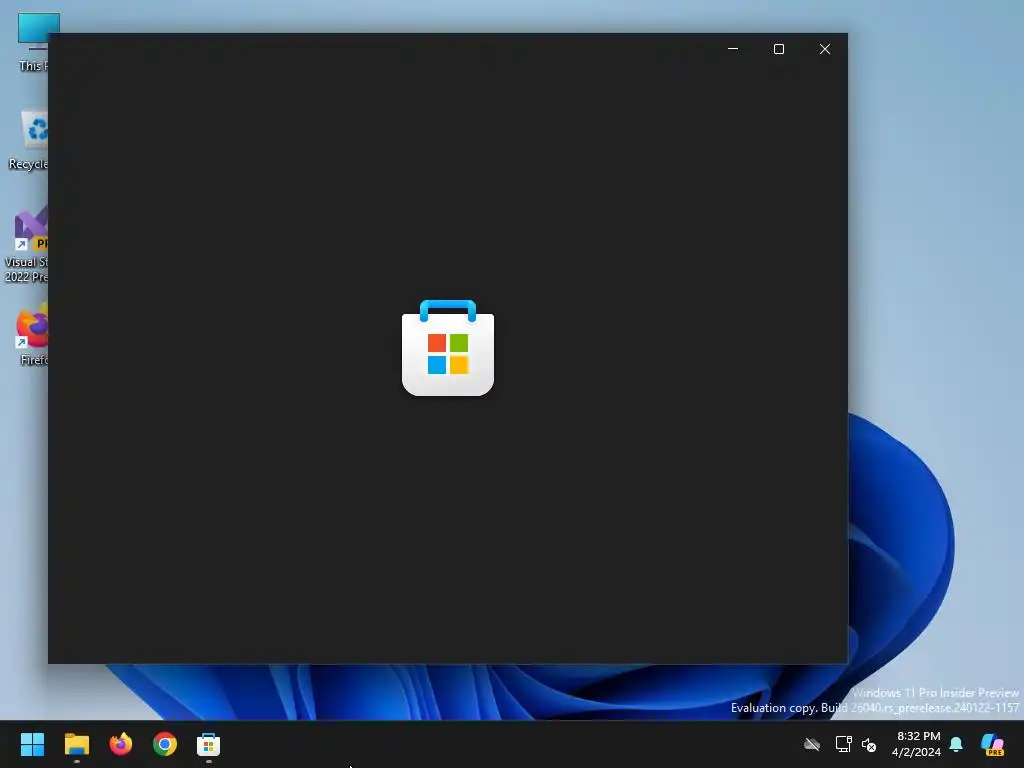Select the Visual Studio 2022 Preview shortcut
This screenshot has height=768, width=1024.
(26, 244)
